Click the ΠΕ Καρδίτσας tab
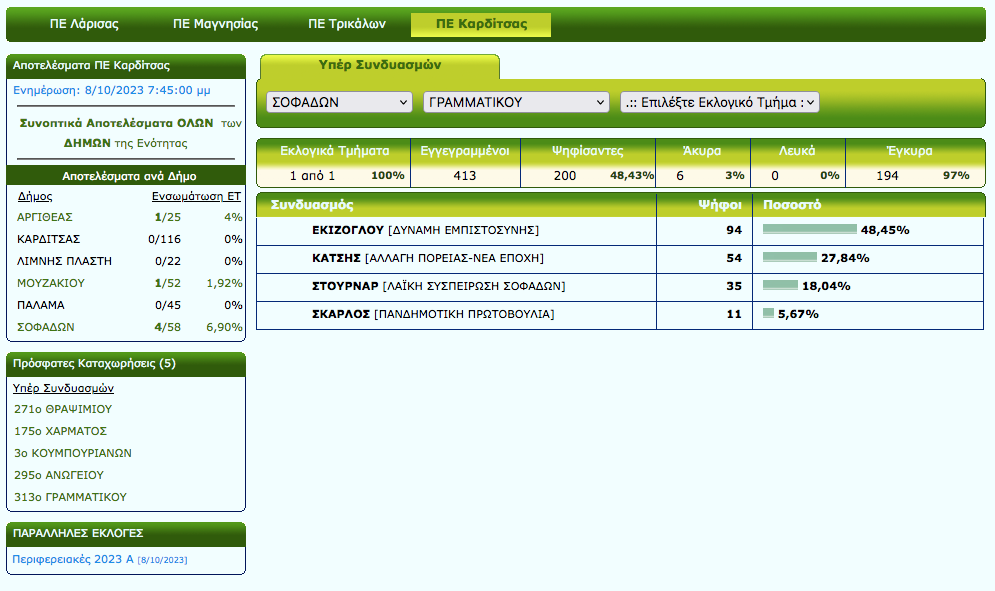Viewport: 995px width, 591px height. pos(481,24)
